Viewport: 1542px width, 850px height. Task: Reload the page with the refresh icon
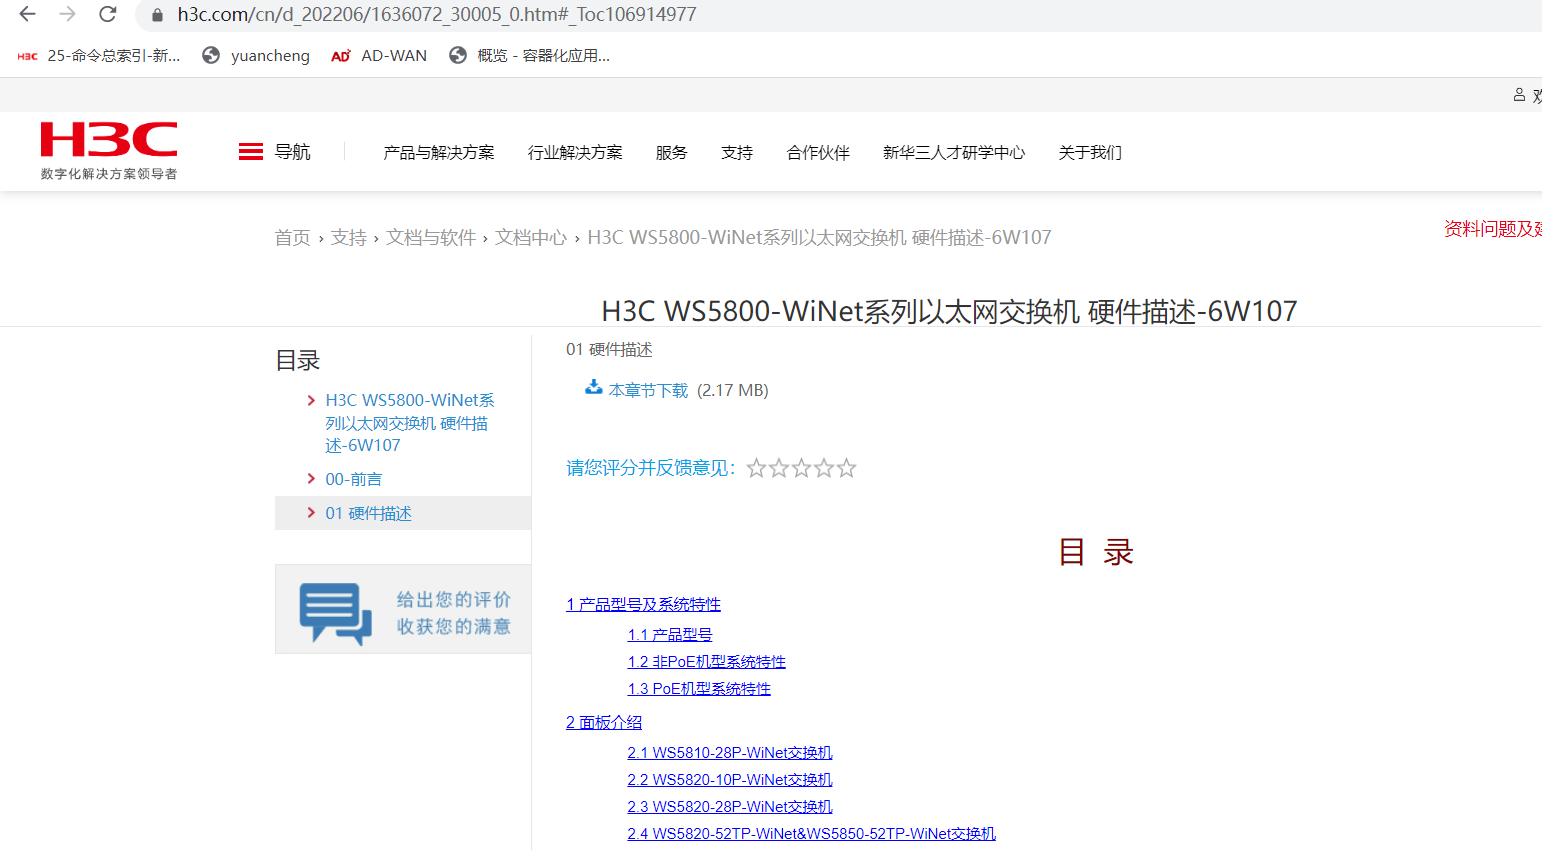(107, 14)
